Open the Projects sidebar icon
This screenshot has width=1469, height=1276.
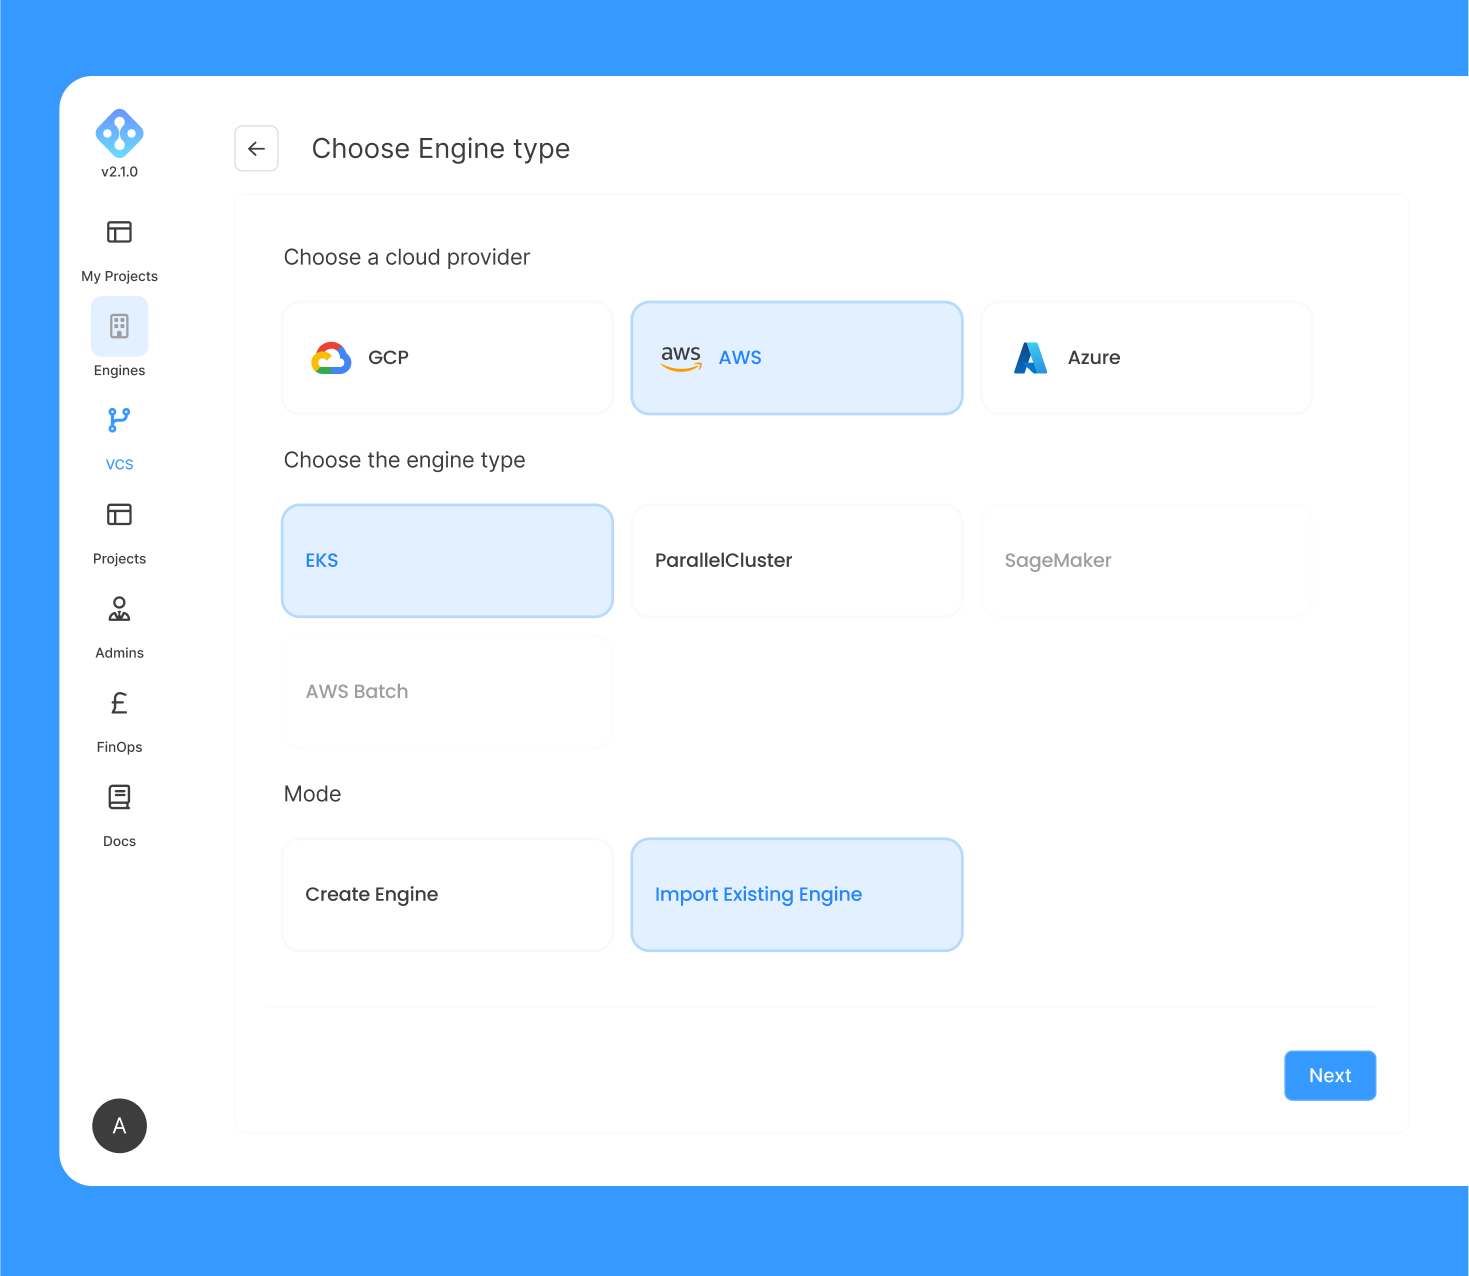pyautogui.click(x=119, y=514)
